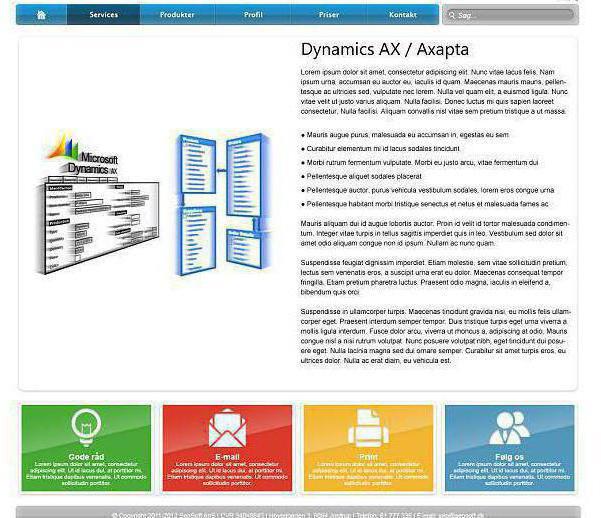
Task: Open the Priser menu item
Action: click(x=329, y=15)
